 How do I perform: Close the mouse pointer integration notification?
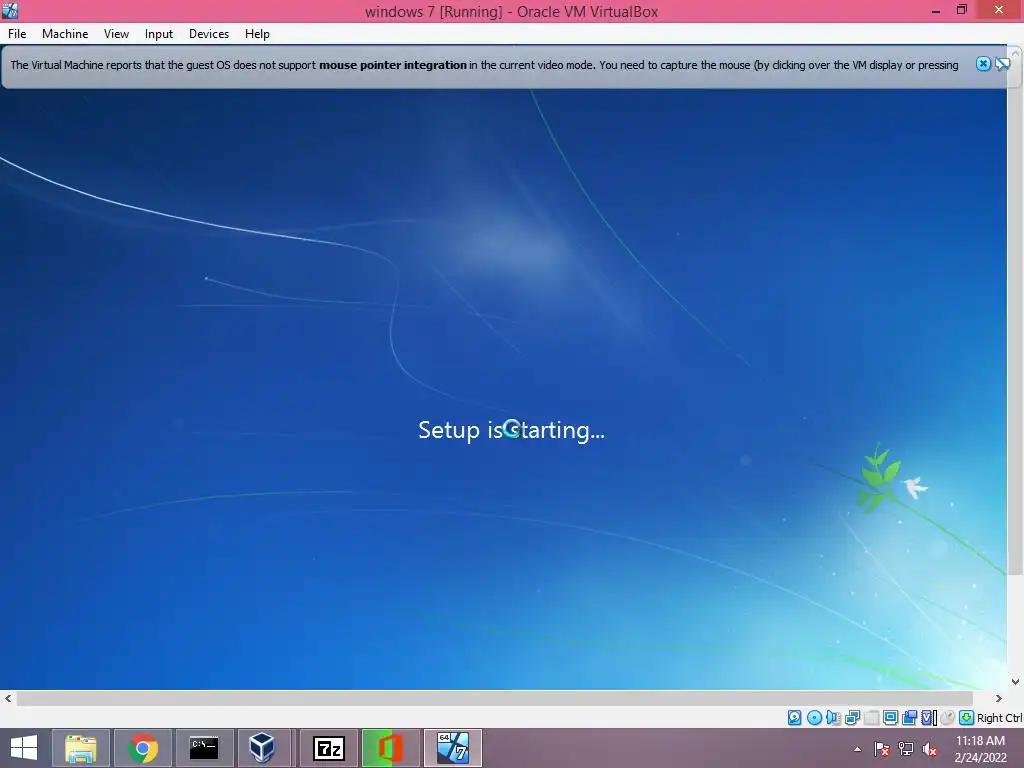coord(983,64)
